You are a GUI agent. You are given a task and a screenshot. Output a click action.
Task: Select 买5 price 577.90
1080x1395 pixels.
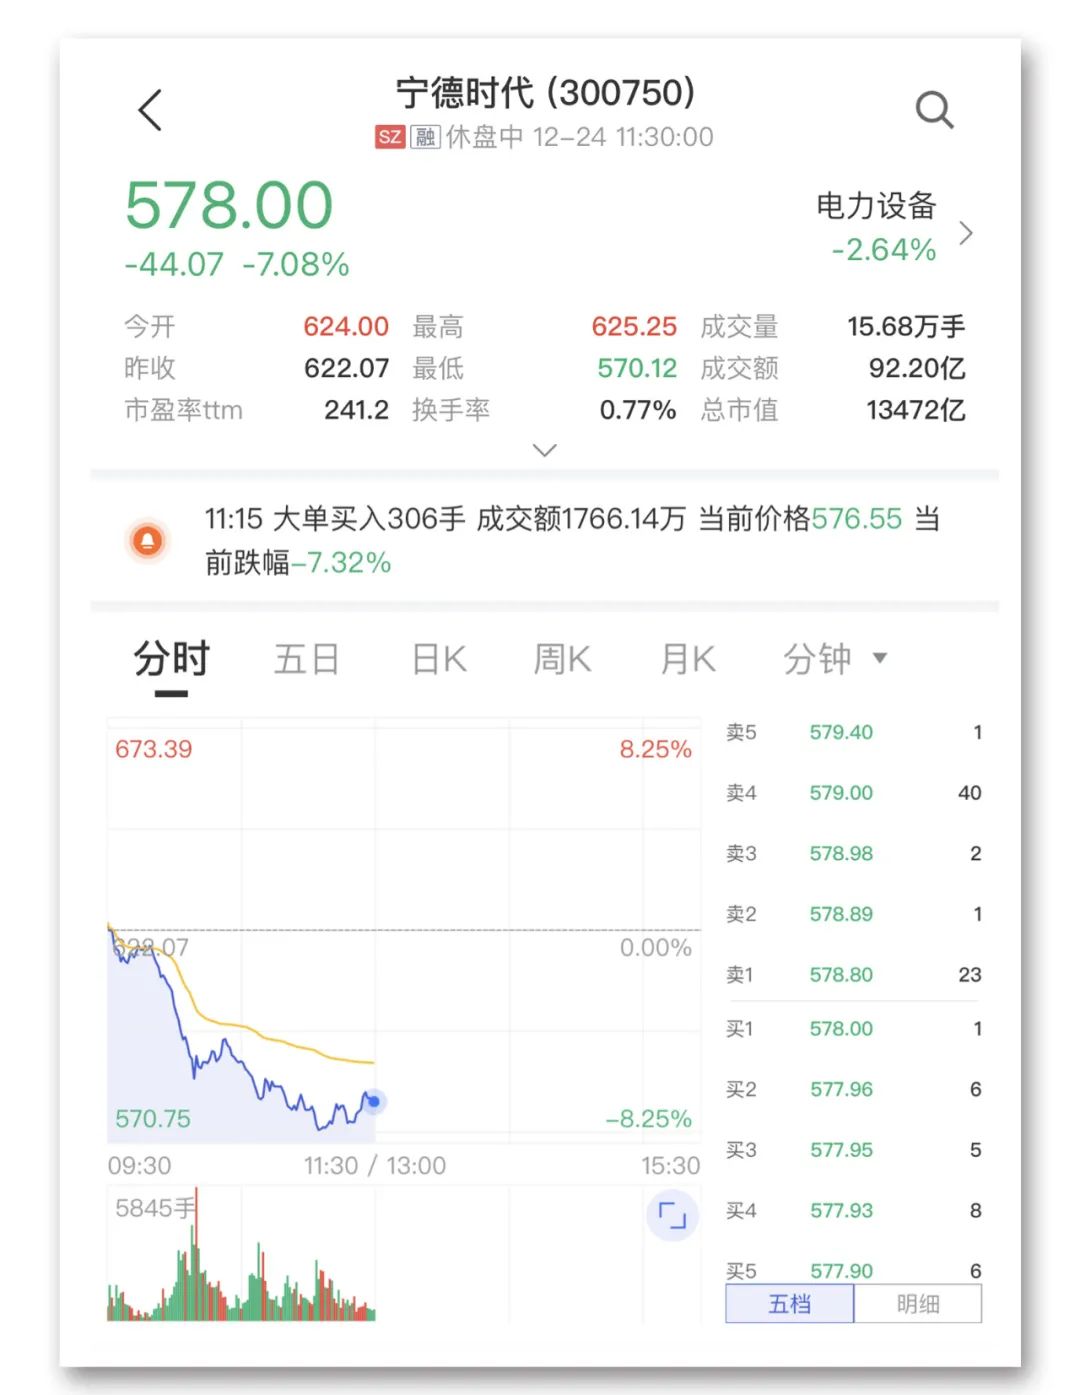tap(841, 1271)
